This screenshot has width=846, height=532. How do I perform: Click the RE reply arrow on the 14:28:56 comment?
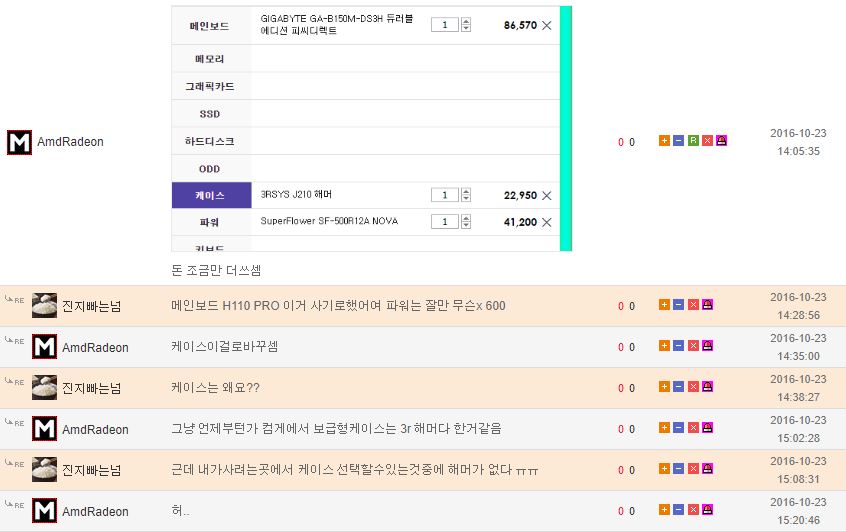15,299
